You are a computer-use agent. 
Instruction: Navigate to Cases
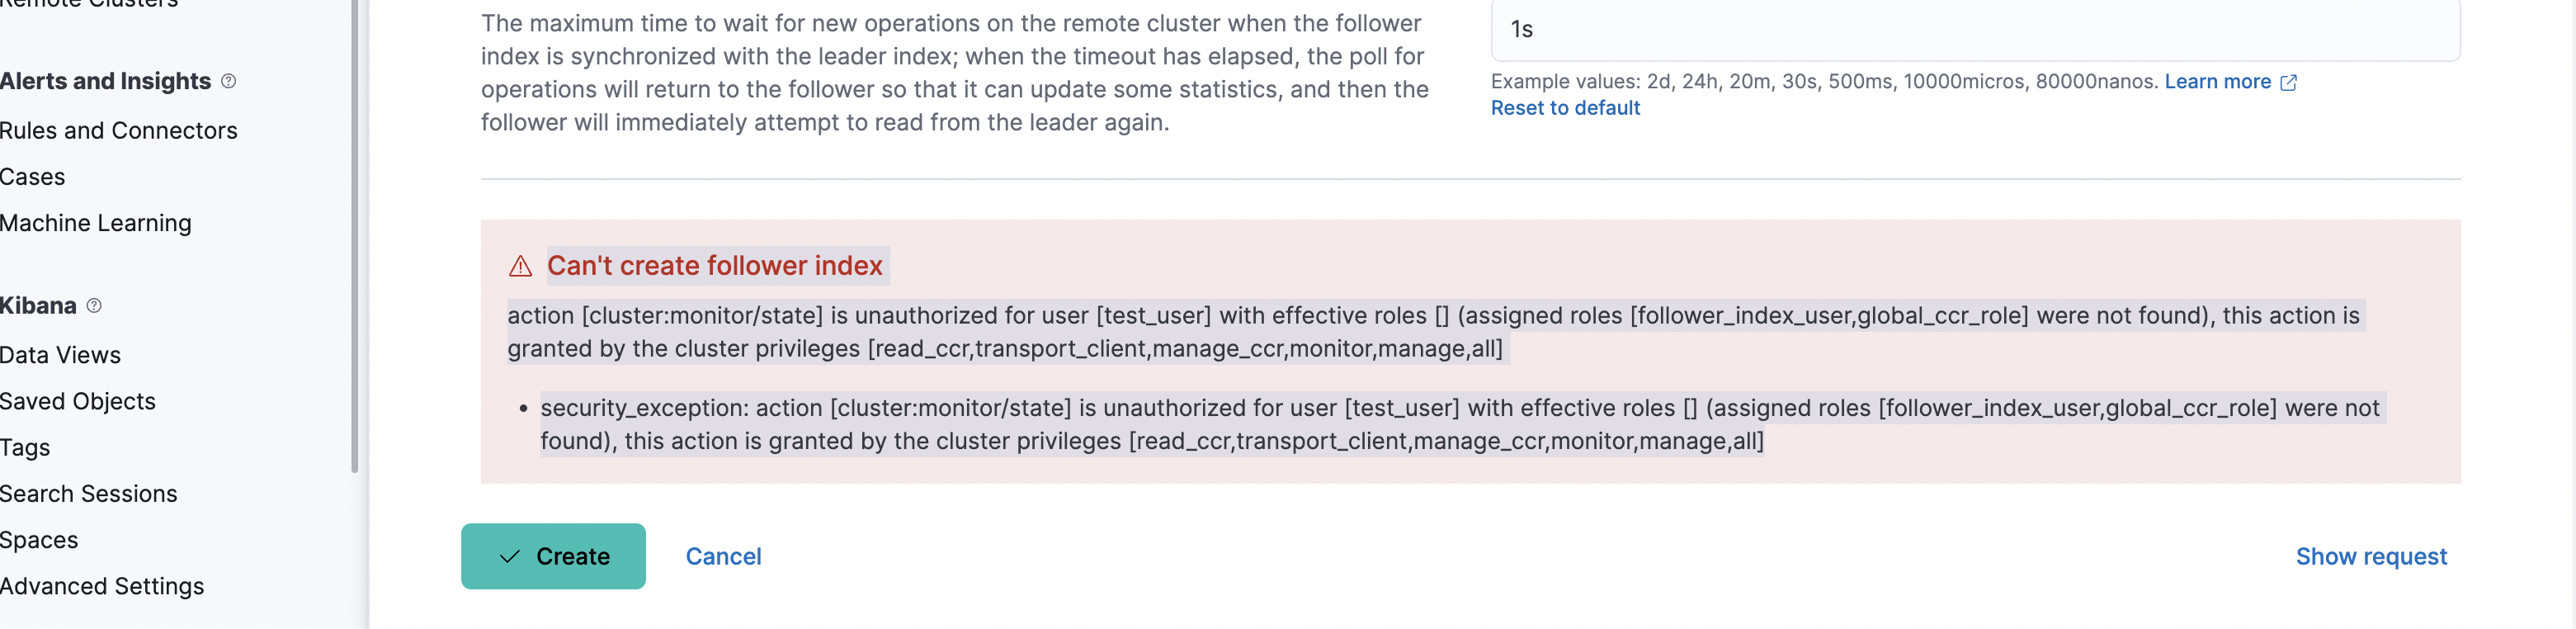coord(33,176)
